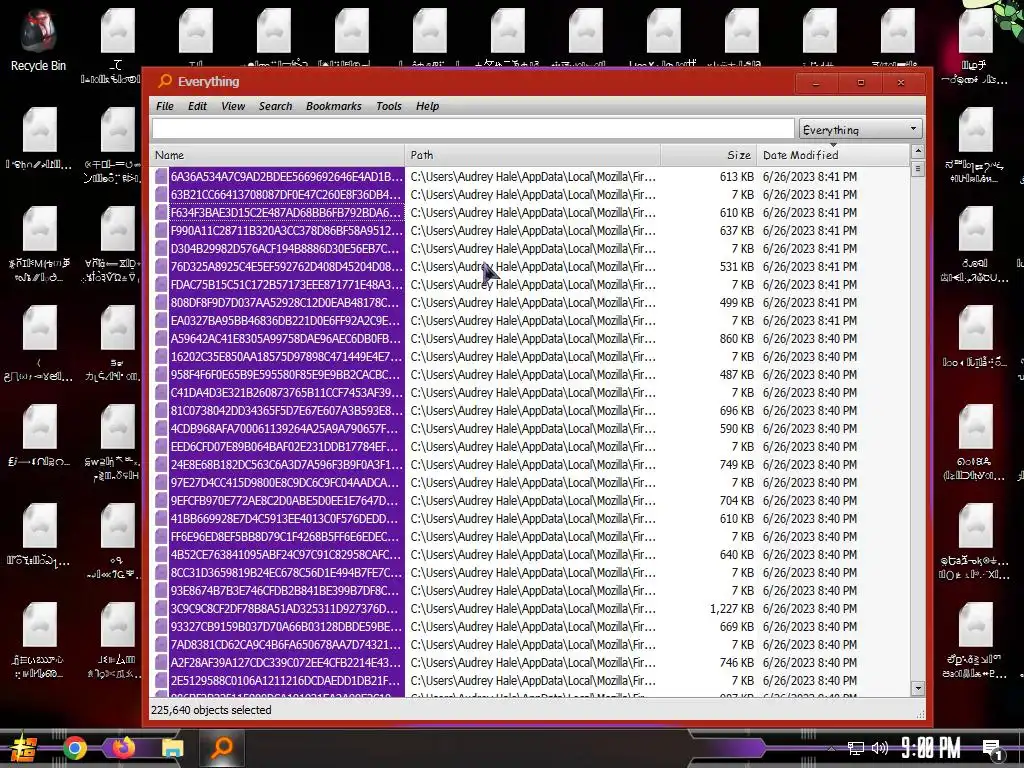This screenshot has height=768, width=1024.
Task: Open the notification center icon
Action: (x=993, y=750)
